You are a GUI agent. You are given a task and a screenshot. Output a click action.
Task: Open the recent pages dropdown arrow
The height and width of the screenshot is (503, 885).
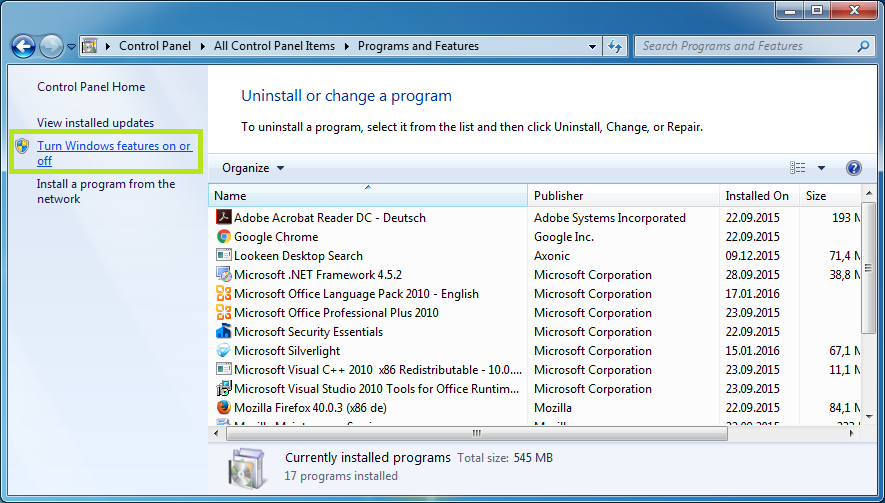coord(71,47)
